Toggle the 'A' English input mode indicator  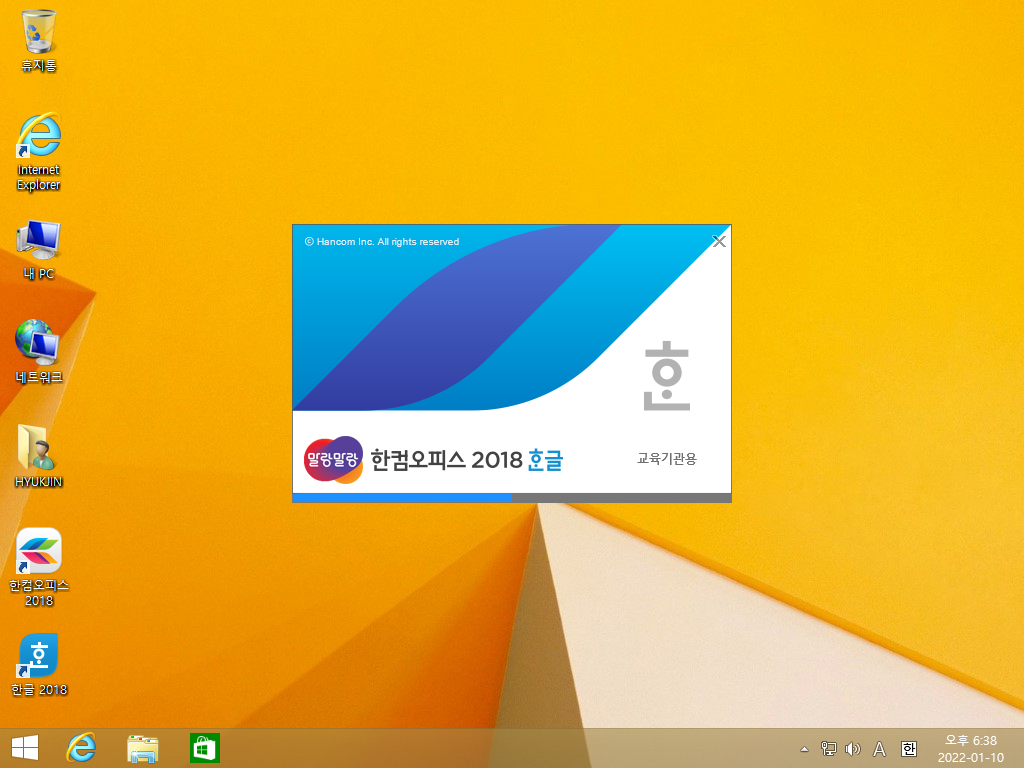point(880,749)
